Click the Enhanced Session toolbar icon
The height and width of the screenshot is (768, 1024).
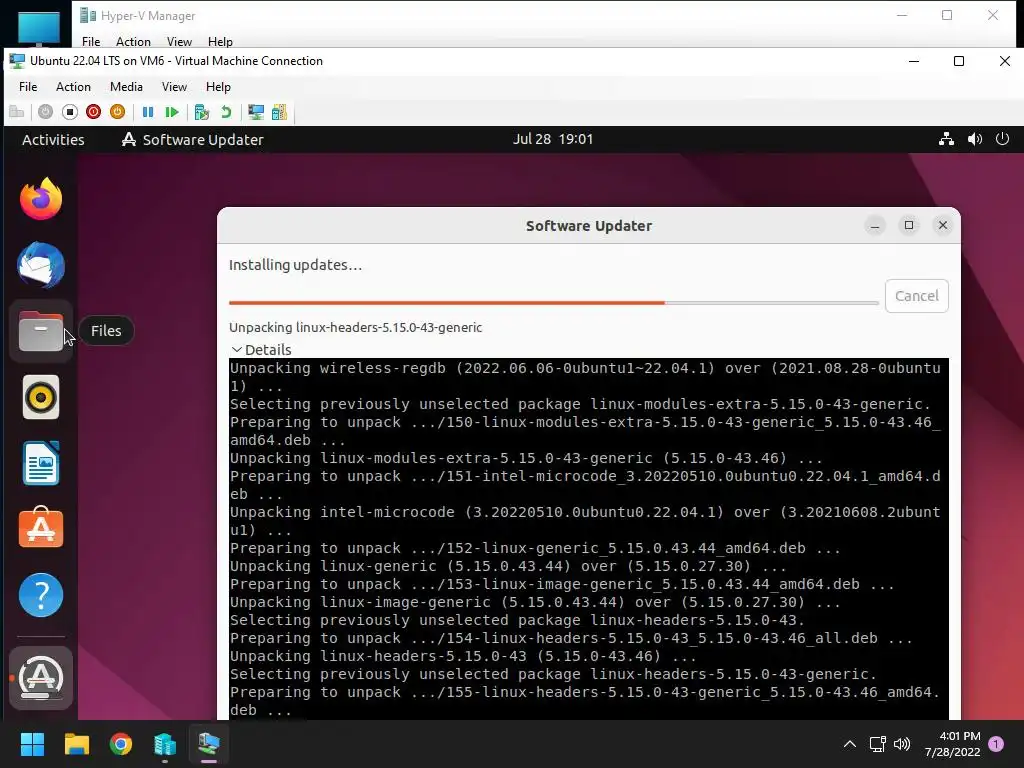[255, 112]
